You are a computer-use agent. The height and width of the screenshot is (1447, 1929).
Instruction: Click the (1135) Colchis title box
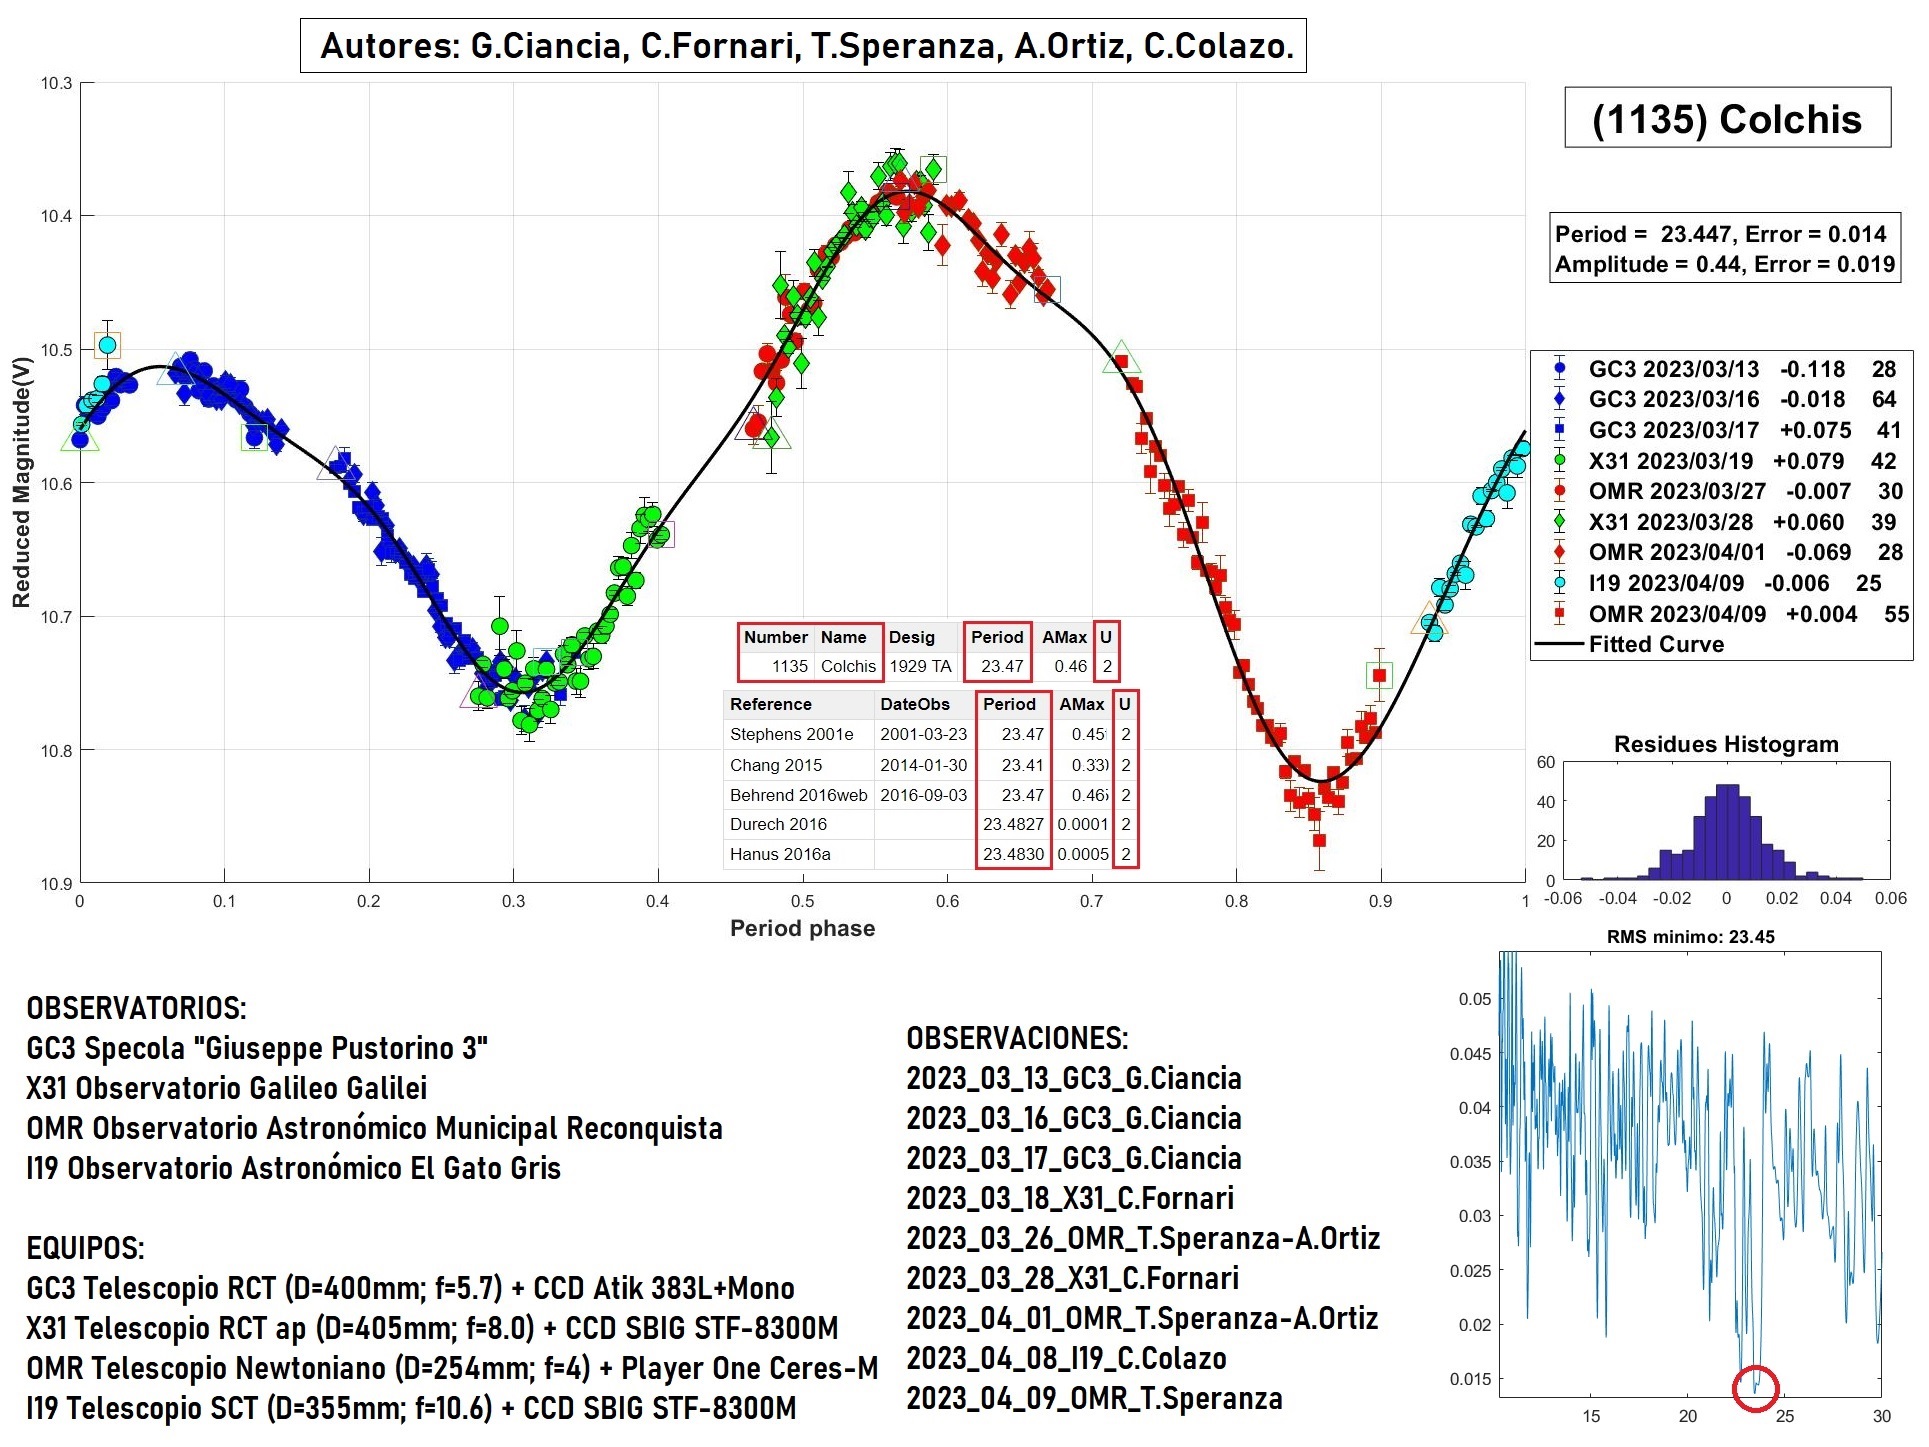(x=1727, y=118)
